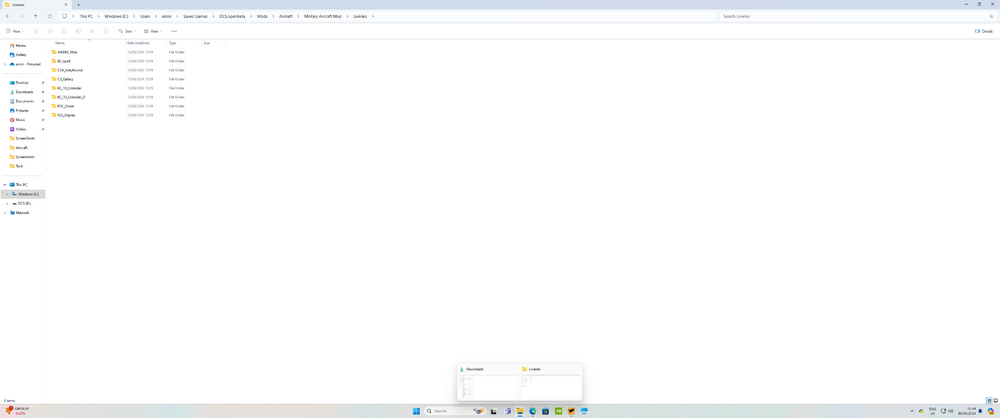Select DCS (D:) drive in the sidebar
This screenshot has width=1000, height=418.
pos(22,203)
